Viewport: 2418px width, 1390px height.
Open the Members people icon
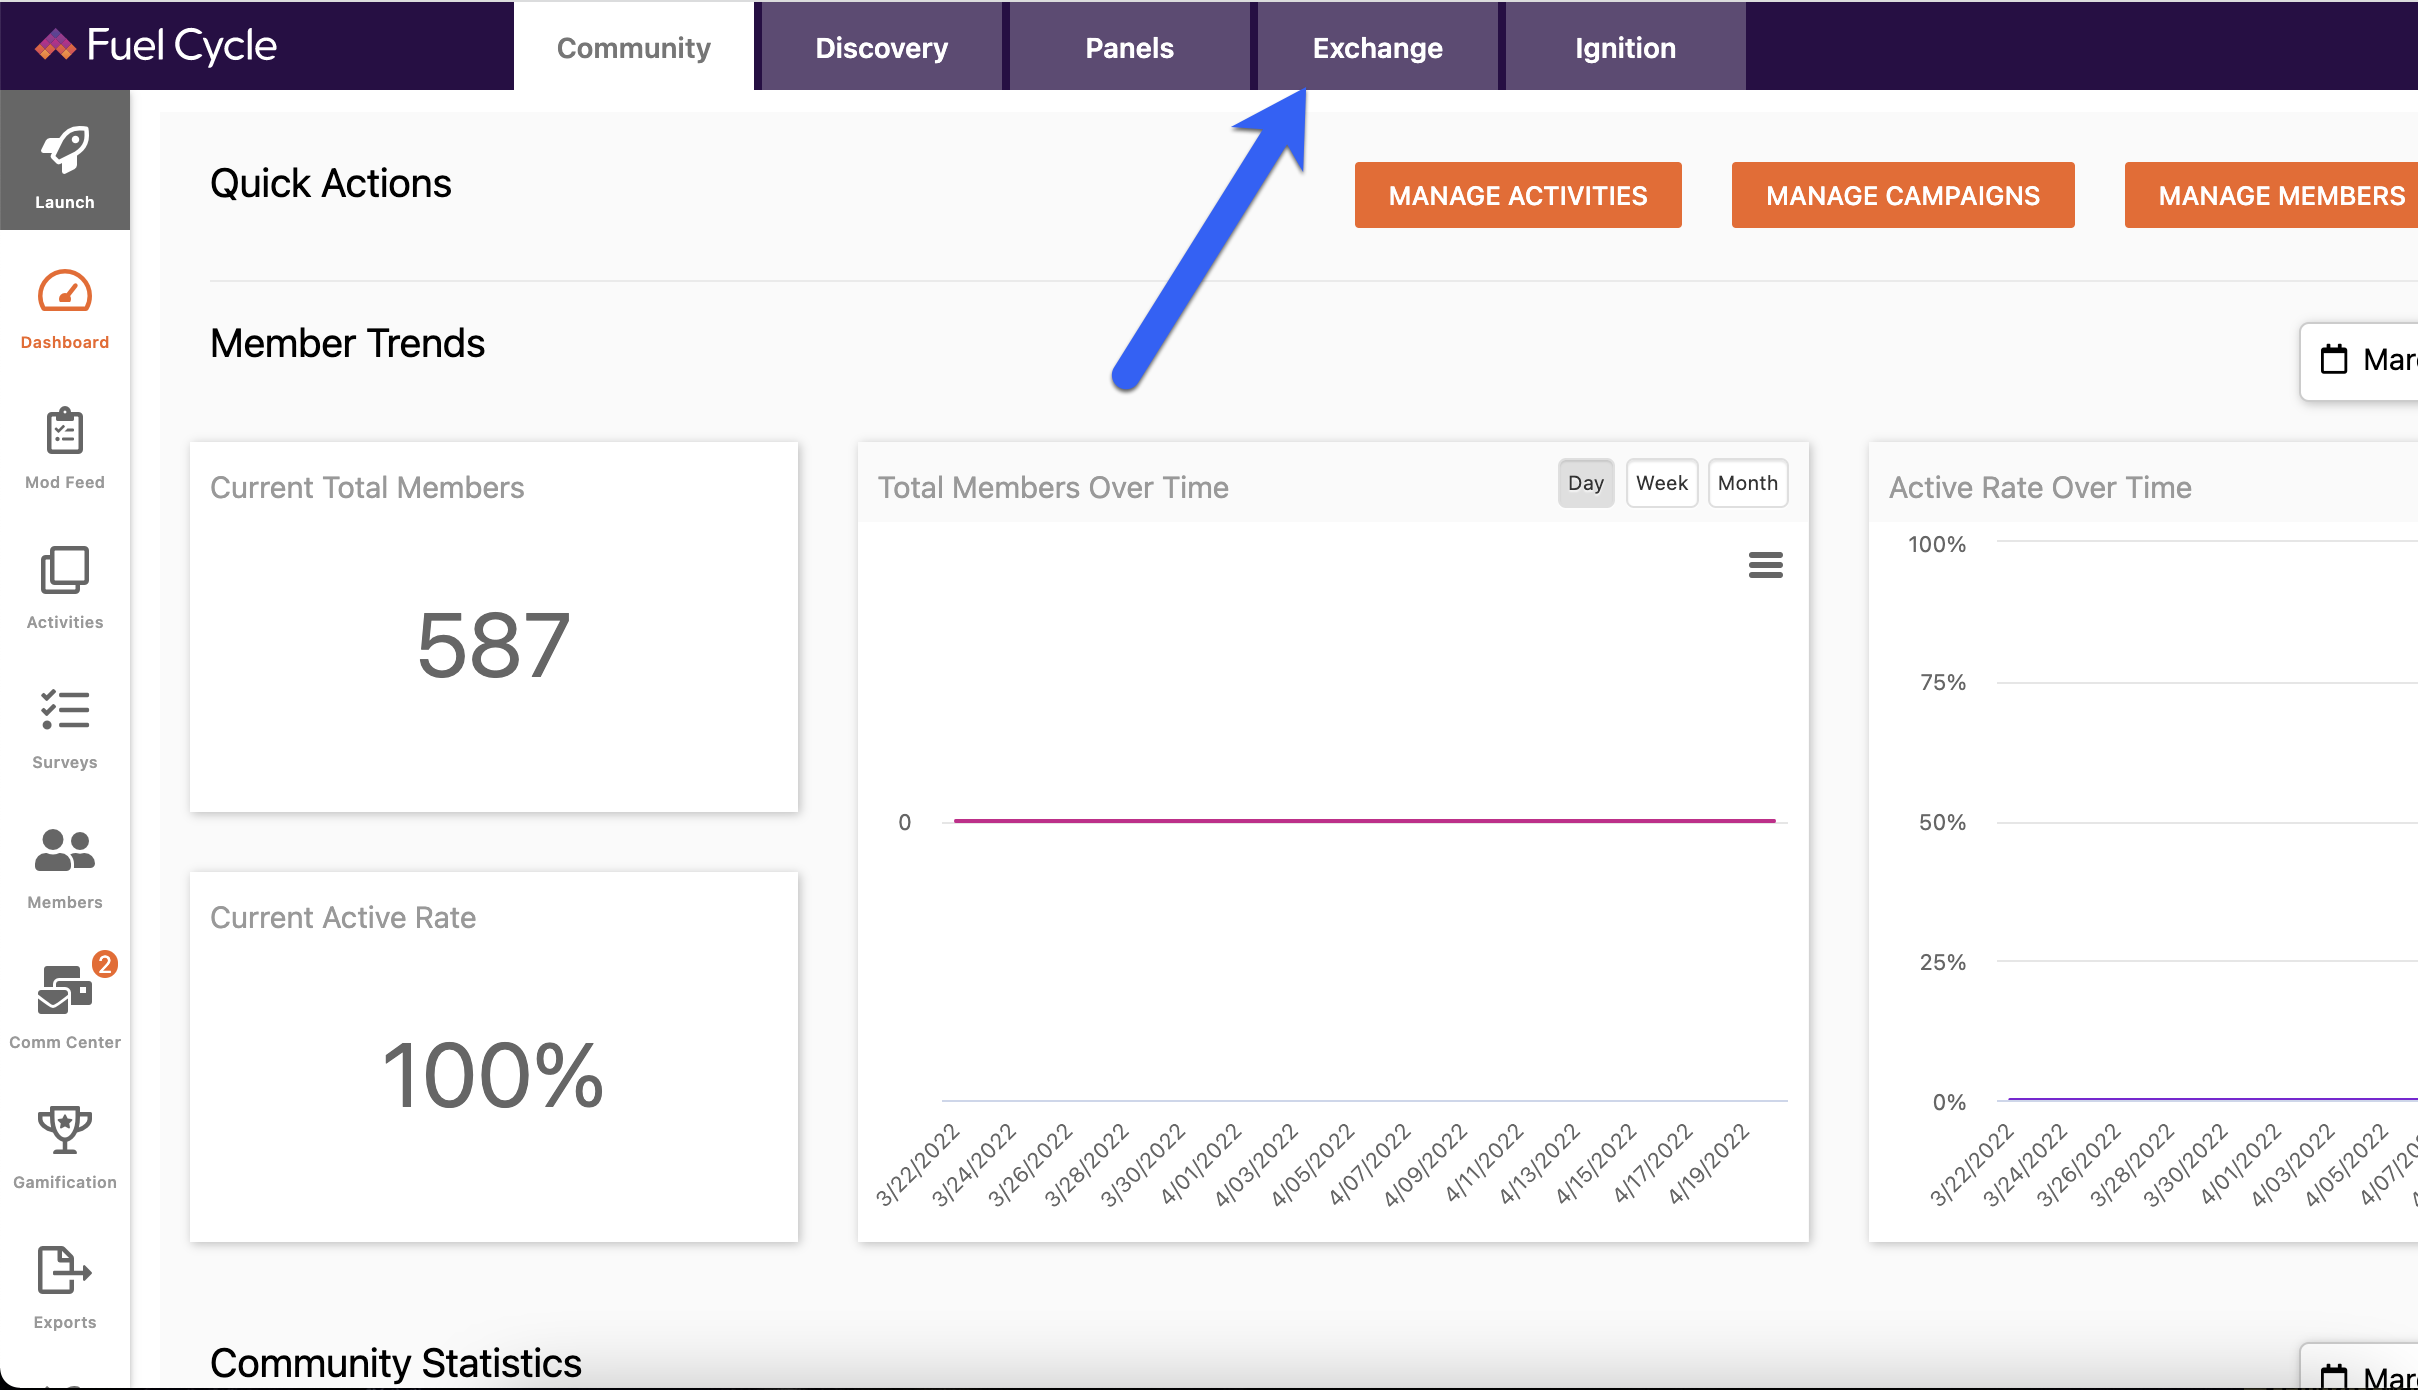65,850
